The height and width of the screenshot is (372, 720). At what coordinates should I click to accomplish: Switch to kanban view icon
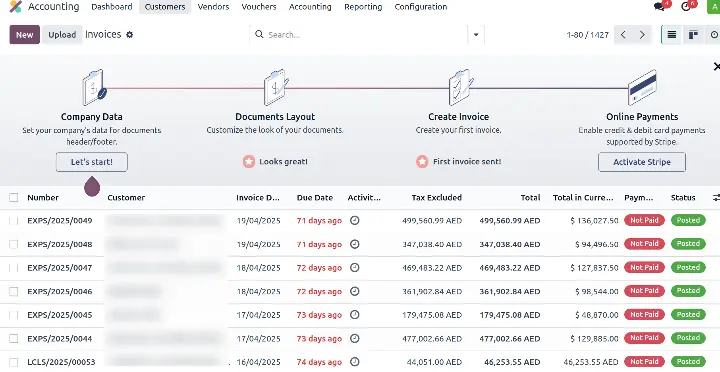[693, 34]
